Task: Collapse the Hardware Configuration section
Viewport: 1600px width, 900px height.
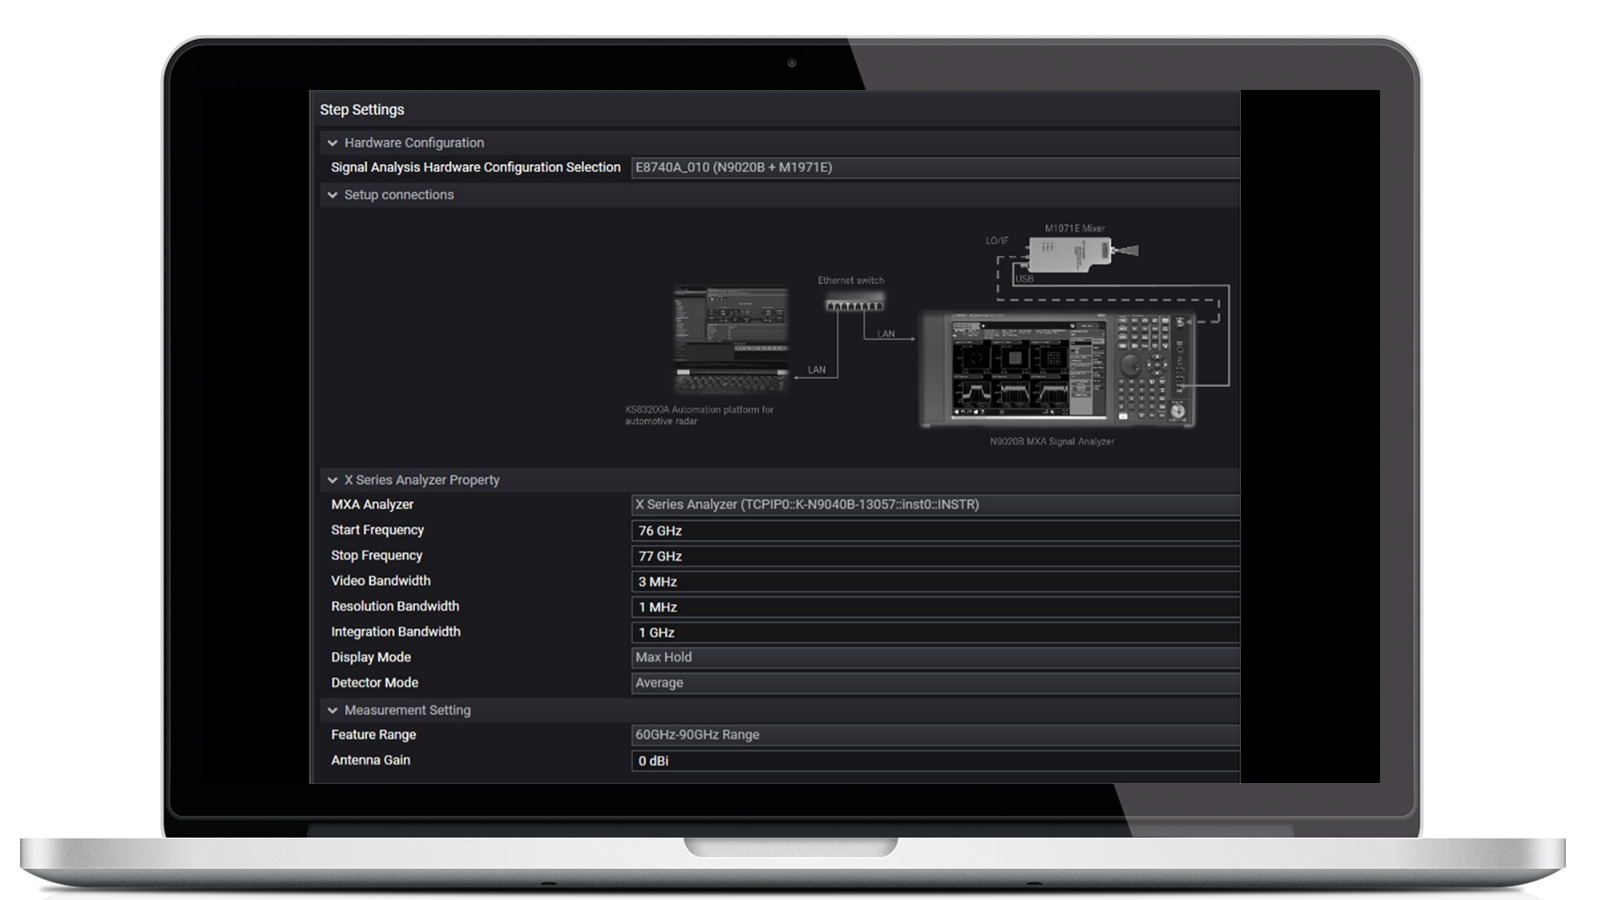Action: [x=333, y=142]
